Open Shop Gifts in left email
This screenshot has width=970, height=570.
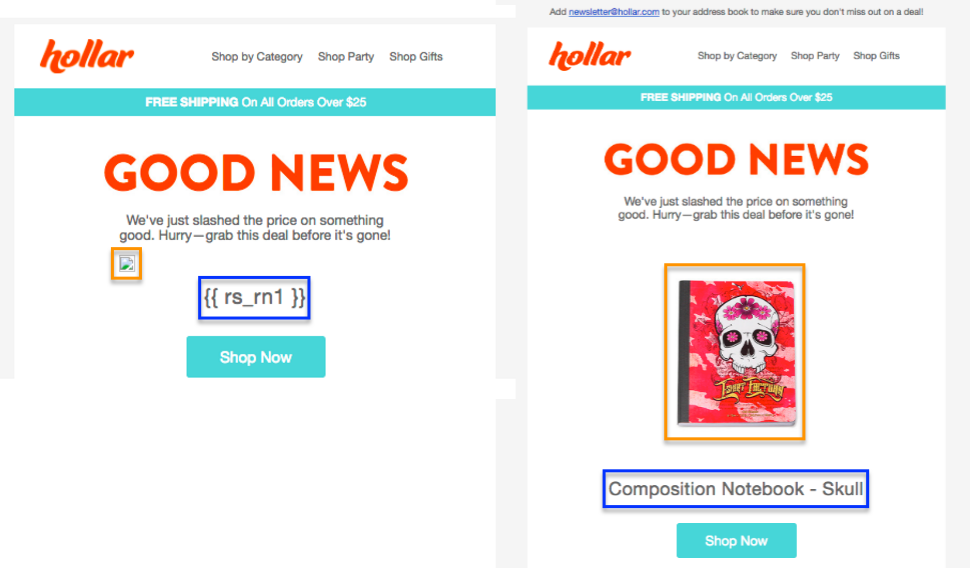[x=416, y=56]
